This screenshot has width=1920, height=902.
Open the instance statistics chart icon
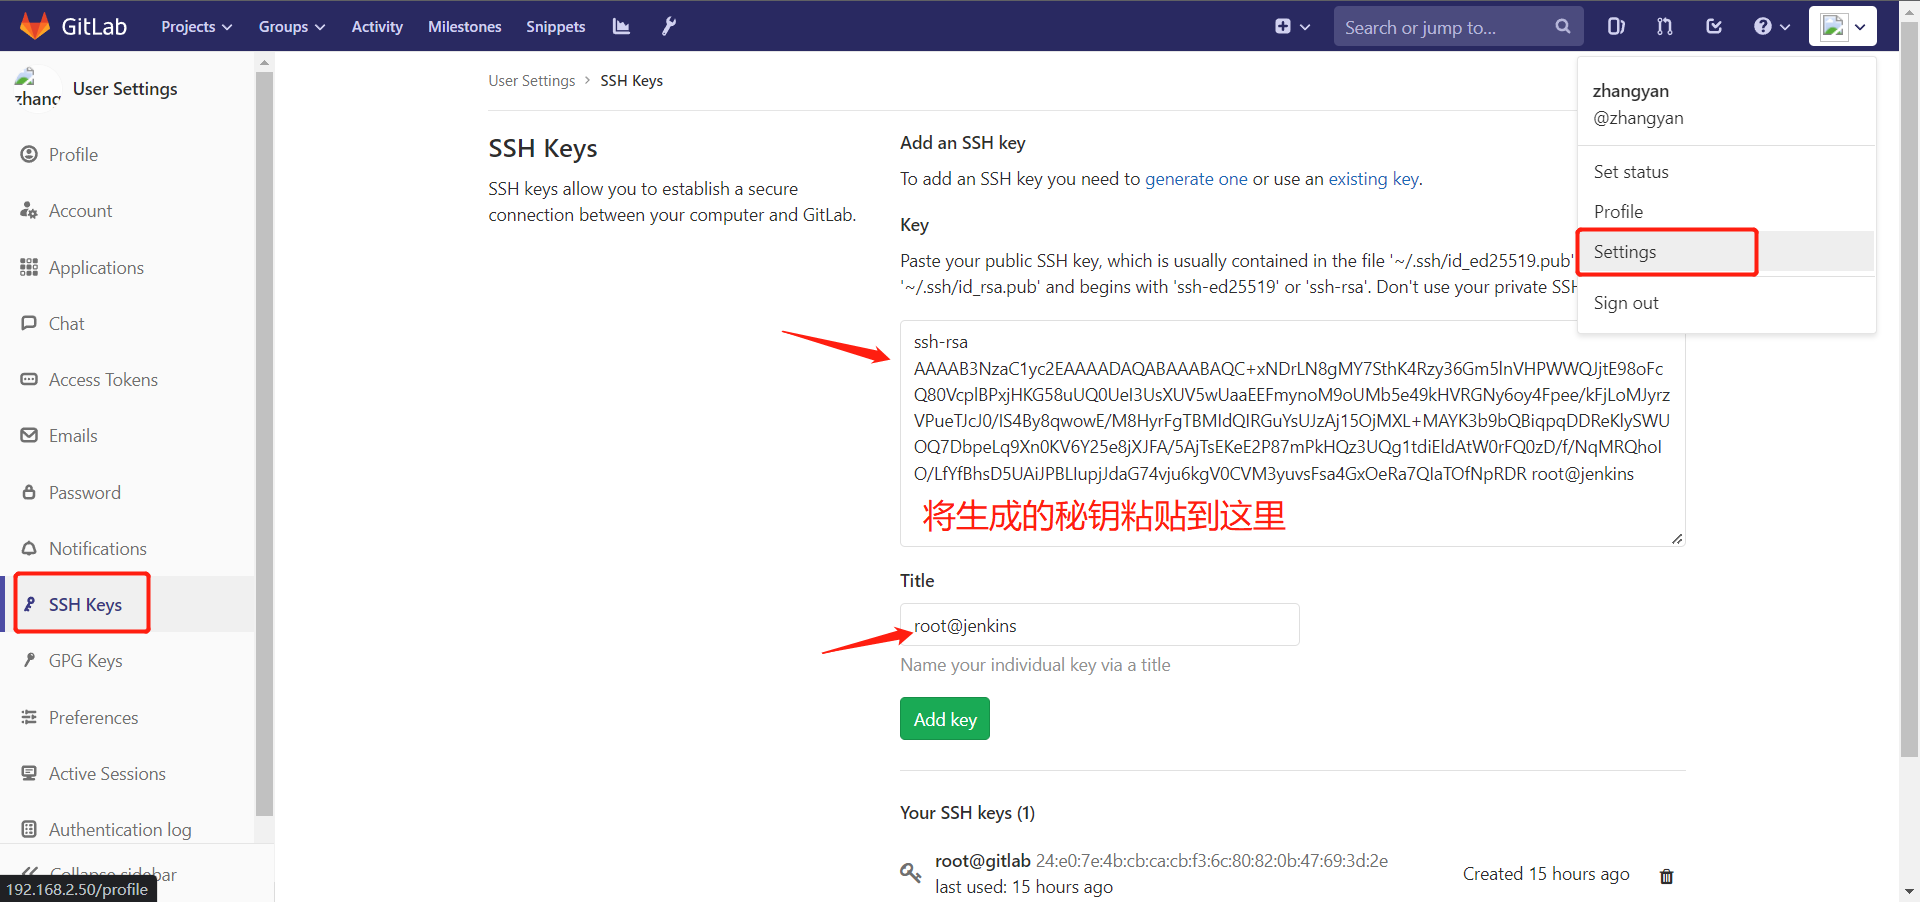621,26
